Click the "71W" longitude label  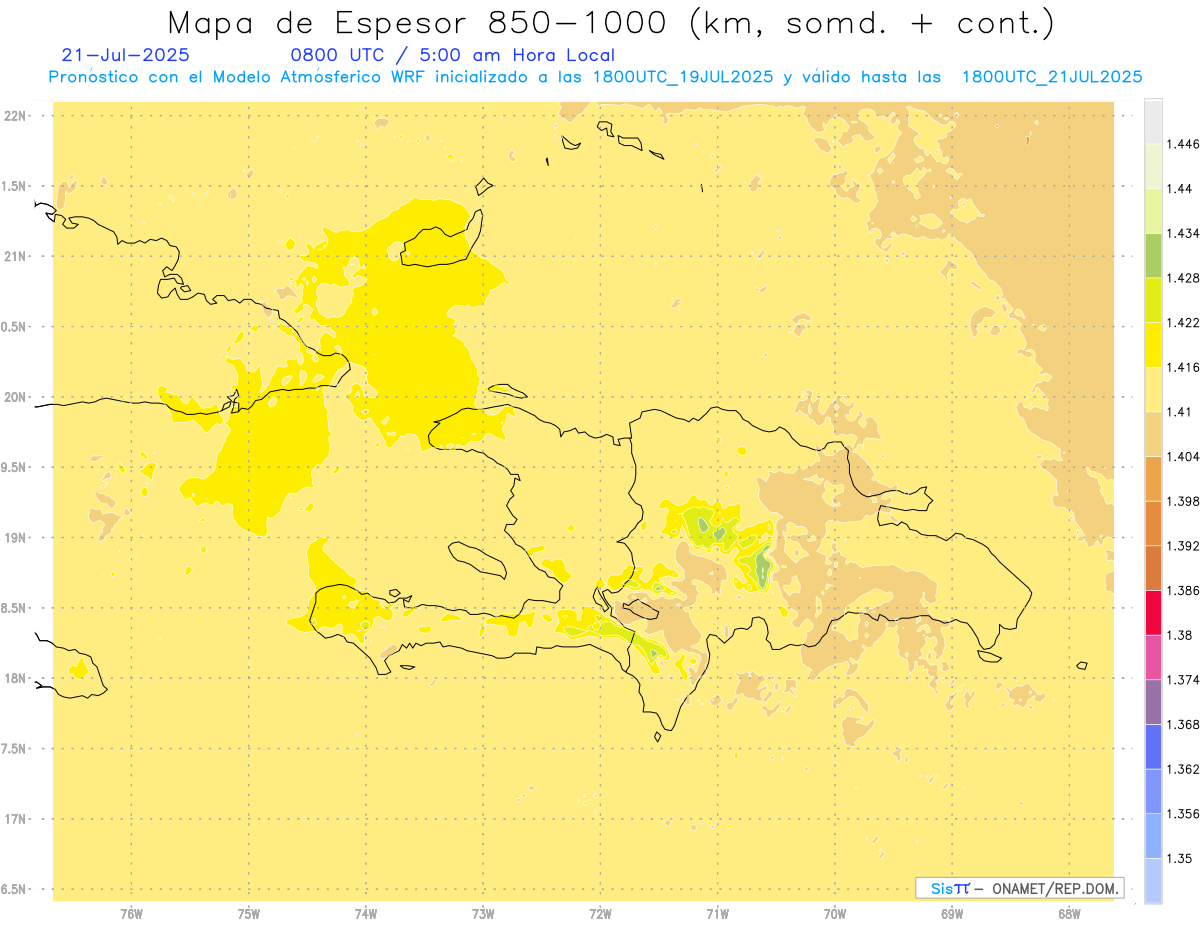tap(717, 914)
